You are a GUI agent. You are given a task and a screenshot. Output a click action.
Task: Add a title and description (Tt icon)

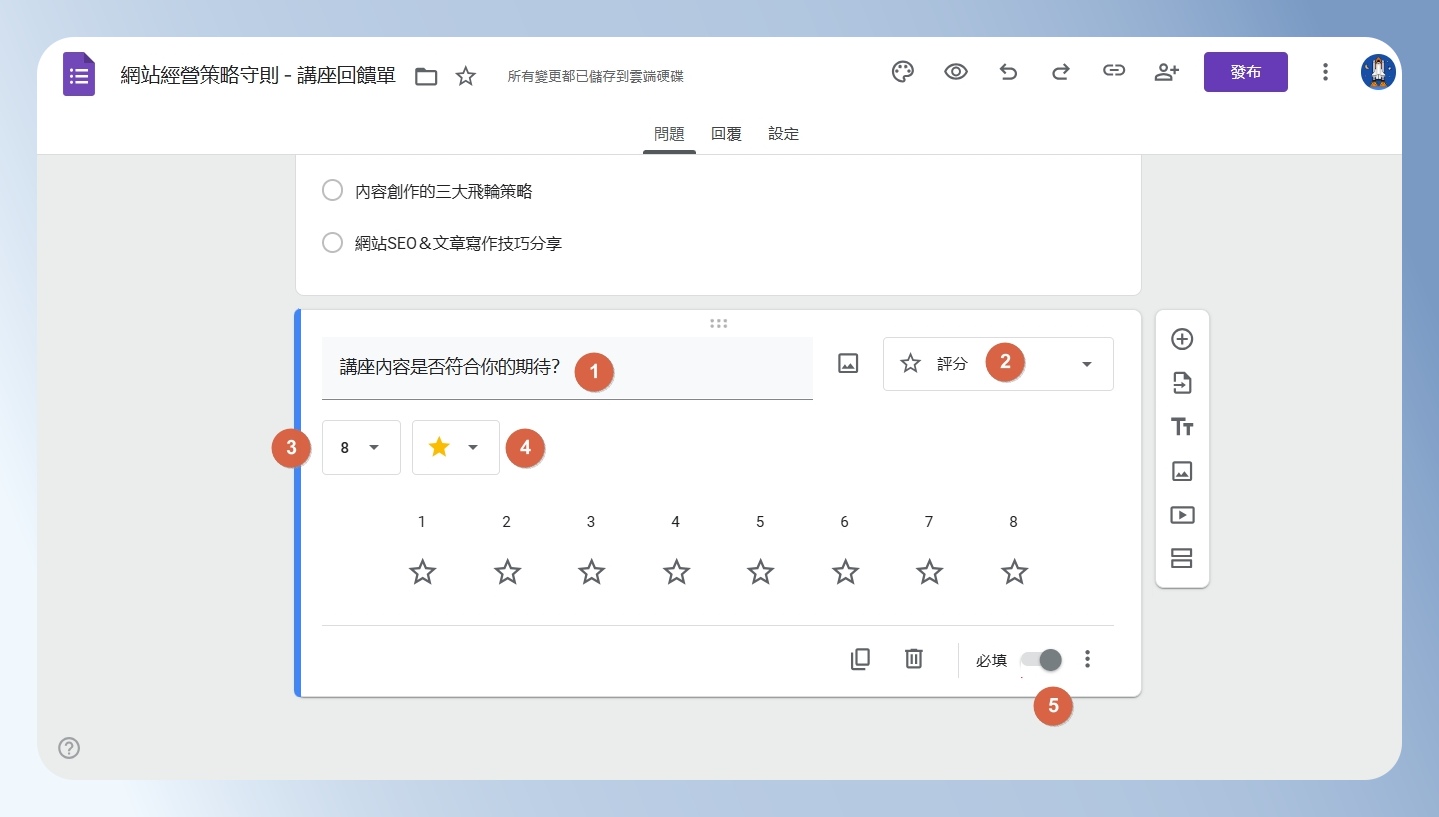pos(1182,427)
